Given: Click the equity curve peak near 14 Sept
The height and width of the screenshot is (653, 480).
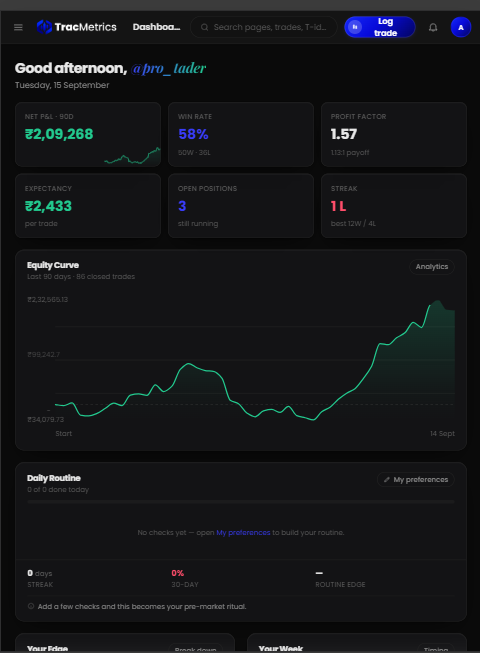Looking at the screenshot, I should [437, 301].
